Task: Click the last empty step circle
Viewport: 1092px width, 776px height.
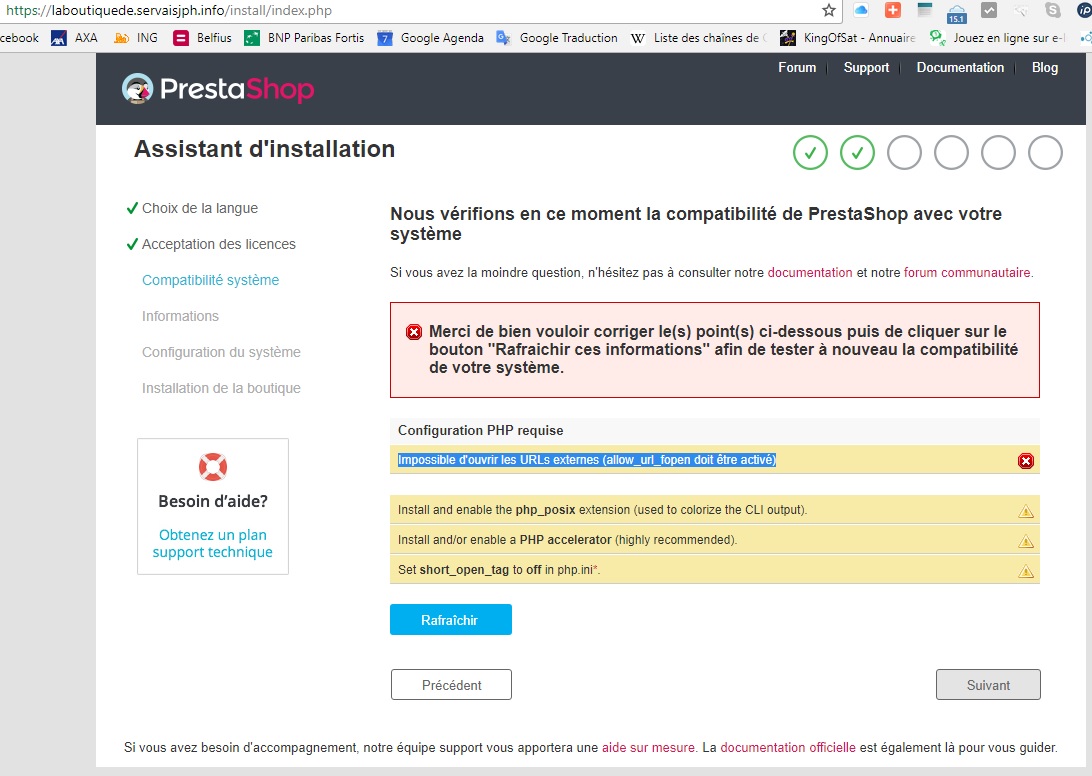Action: click(x=1045, y=153)
